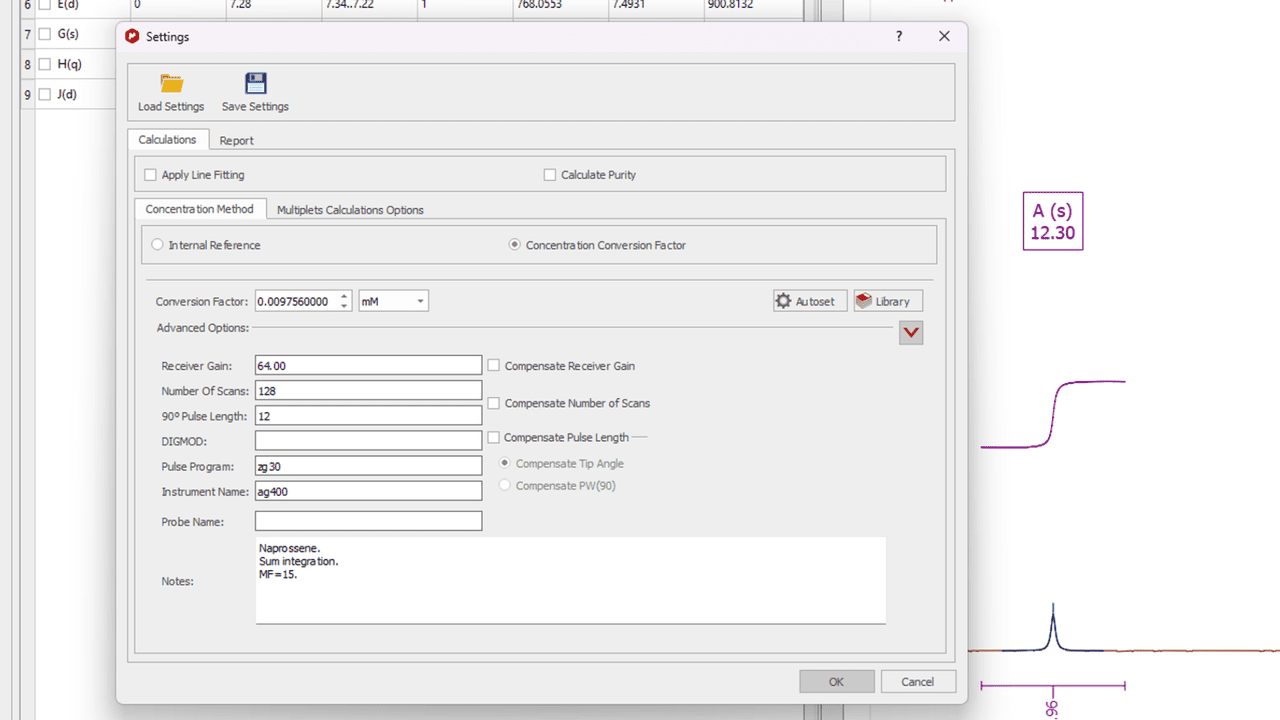This screenshot has height=720, width=1280.
Task: Select the Internal Reference radio button
Action: coord(157,245)
